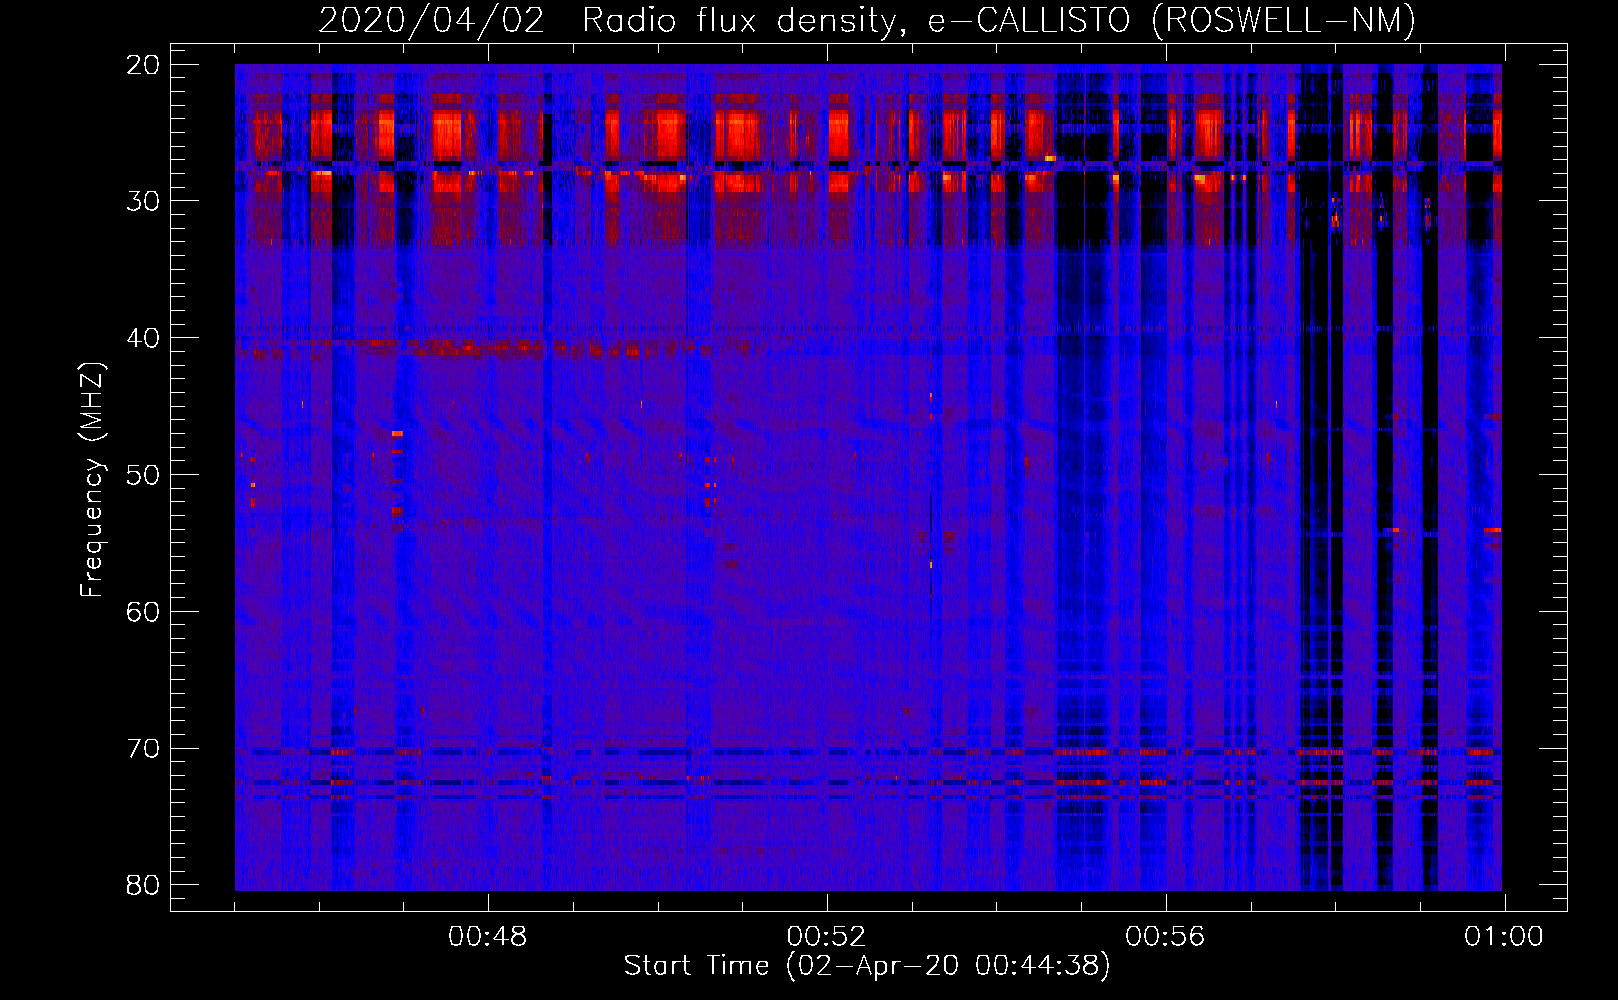Click the orange burst at 47 MHz

coord(397,434)
